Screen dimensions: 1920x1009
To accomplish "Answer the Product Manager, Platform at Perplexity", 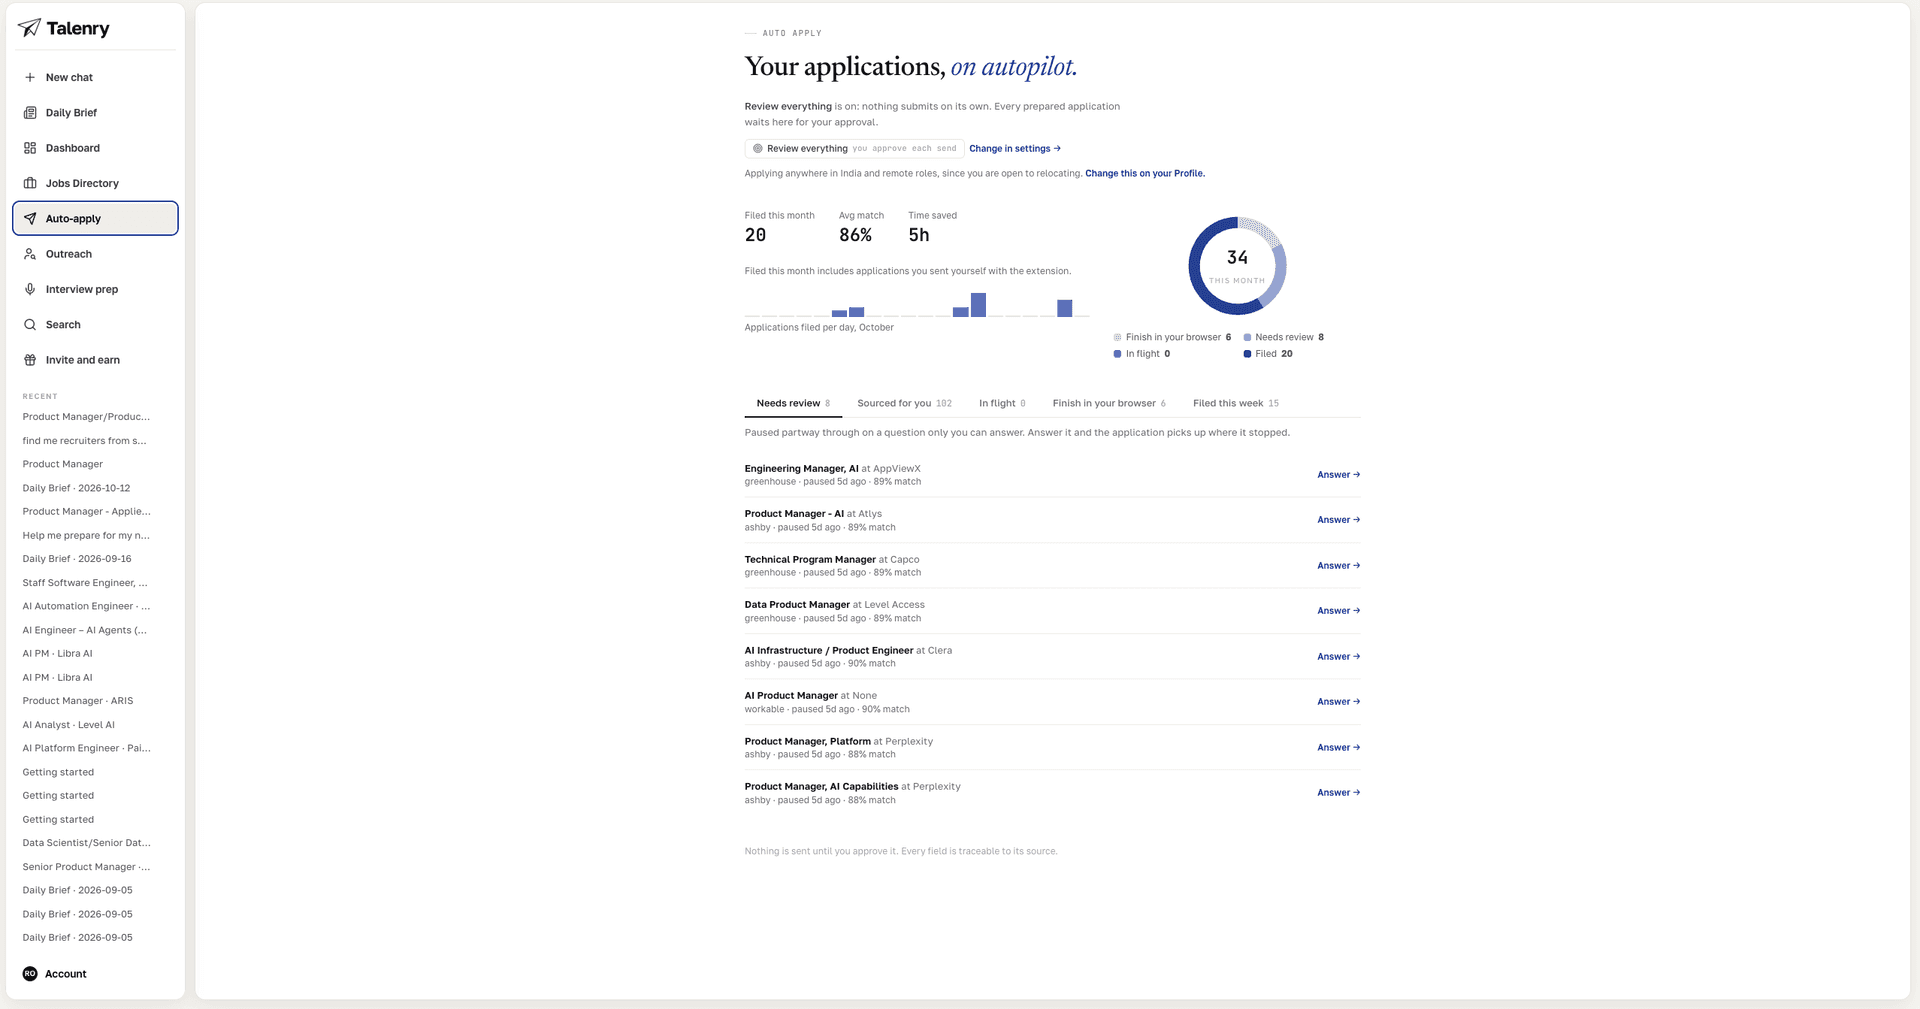I will (x=1338, y=748).
